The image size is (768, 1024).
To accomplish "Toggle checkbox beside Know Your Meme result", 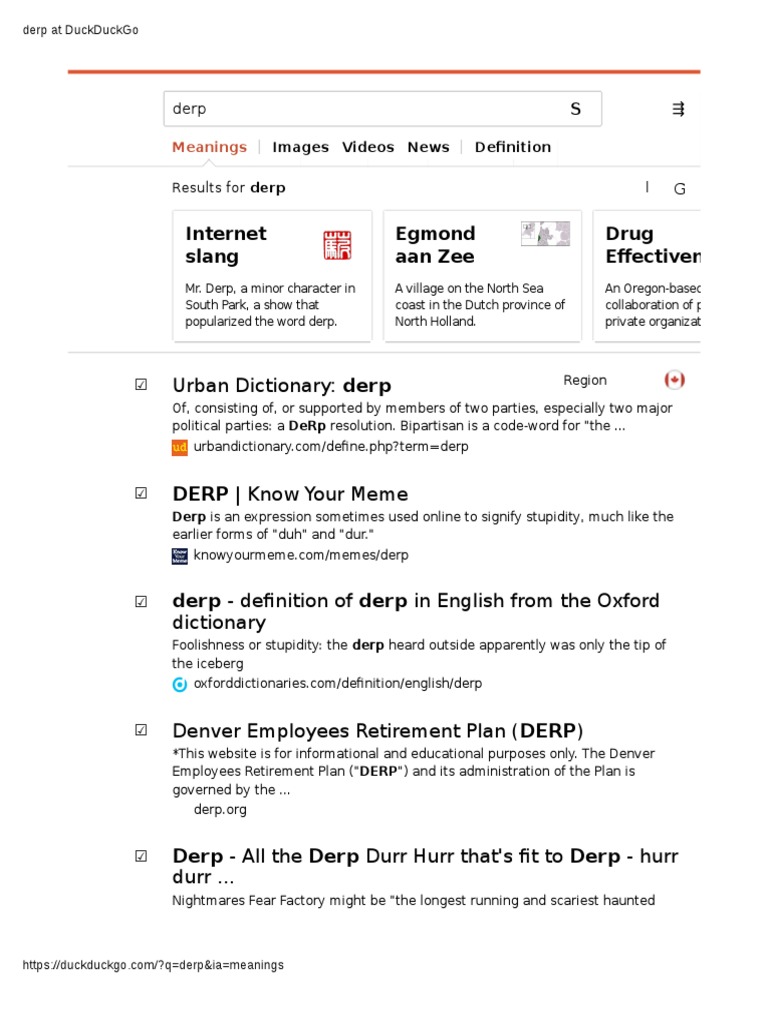I will 141,493.
